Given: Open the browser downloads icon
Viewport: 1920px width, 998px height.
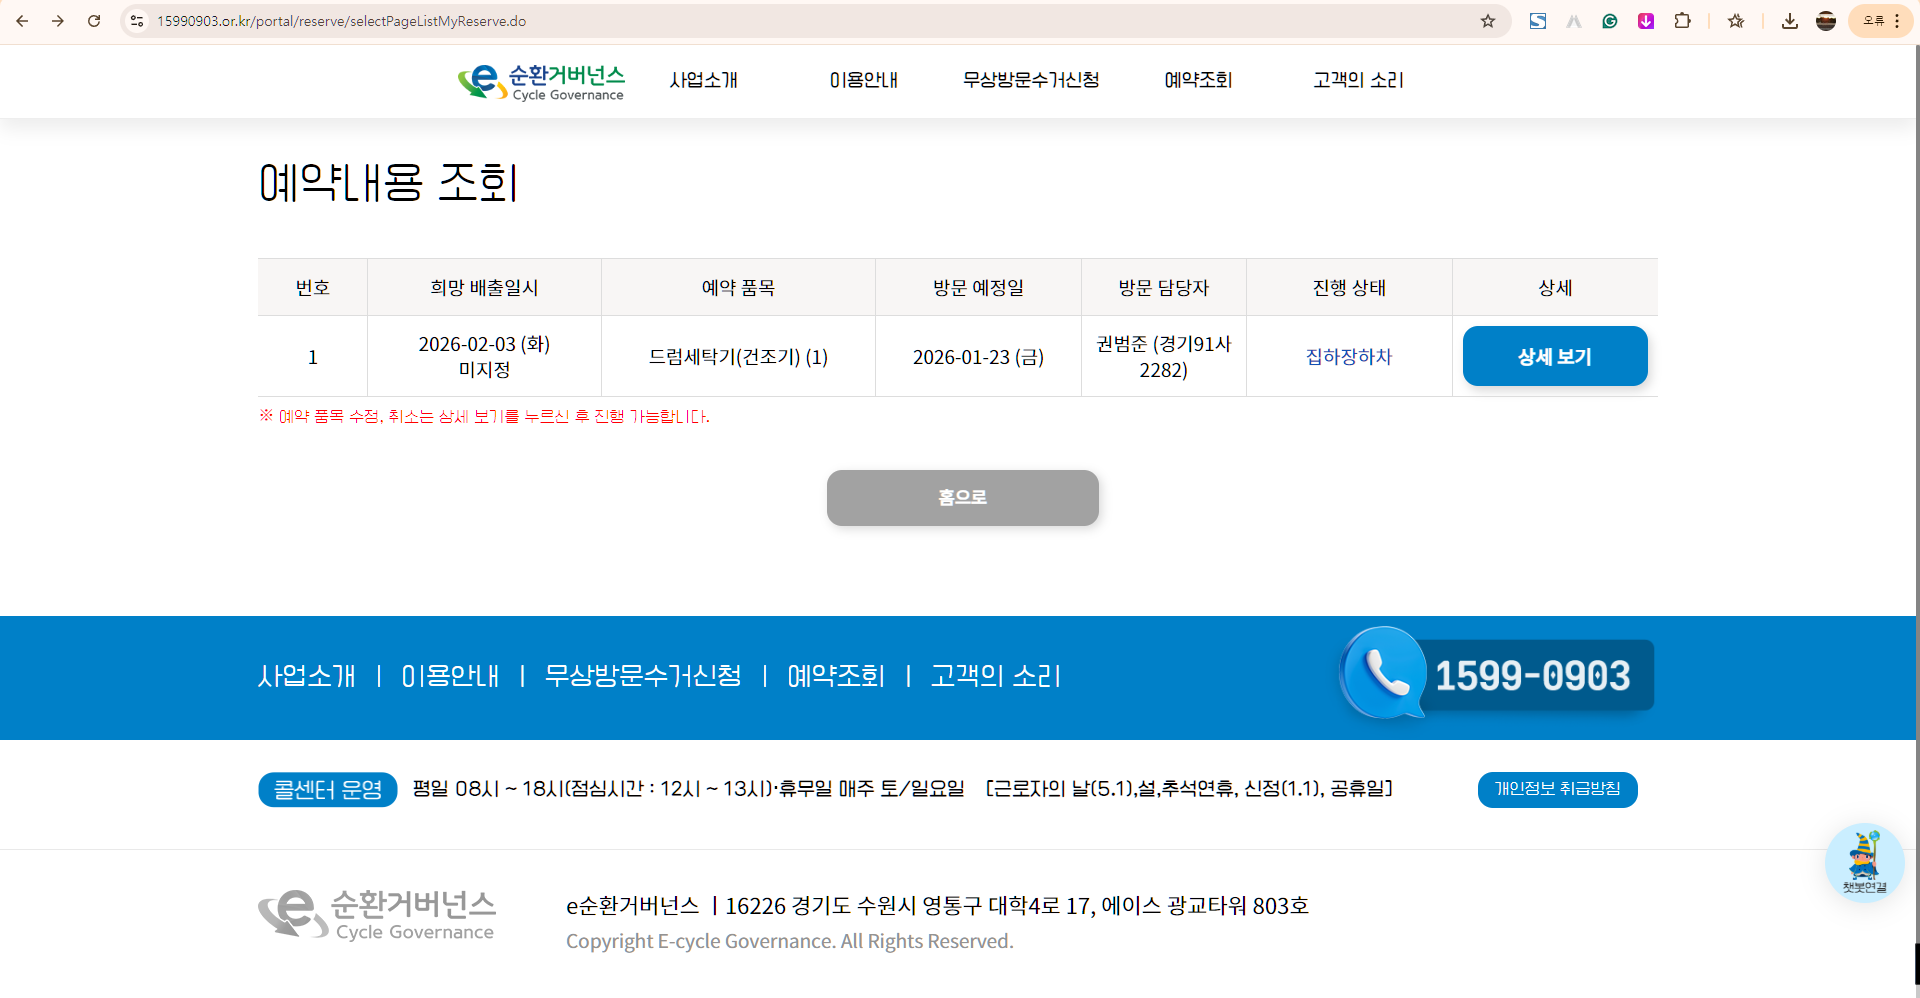Looking at the screenshot, I should pyautogui.click(x=1790, y=21).
